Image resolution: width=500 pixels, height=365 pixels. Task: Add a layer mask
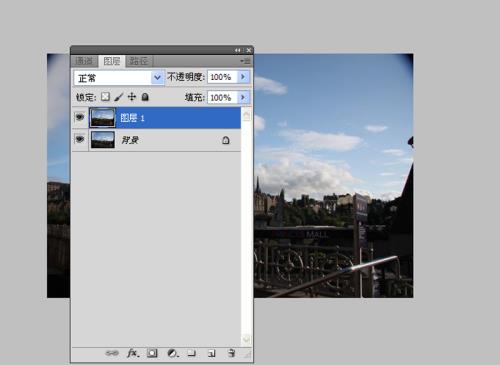tap(152, 353)
